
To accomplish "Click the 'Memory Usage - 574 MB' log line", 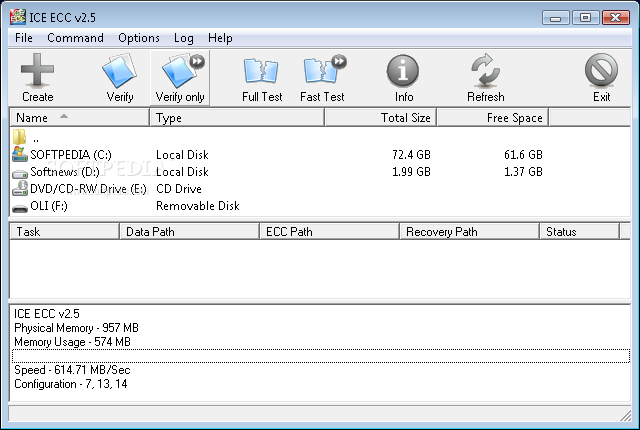I will [72, 341].
